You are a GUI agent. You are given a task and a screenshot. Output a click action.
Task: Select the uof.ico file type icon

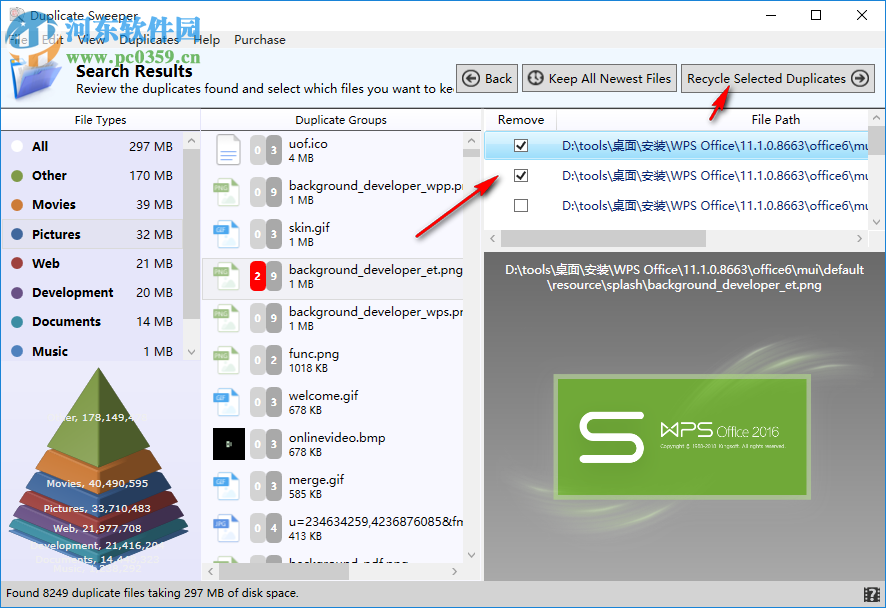(228, 150)
